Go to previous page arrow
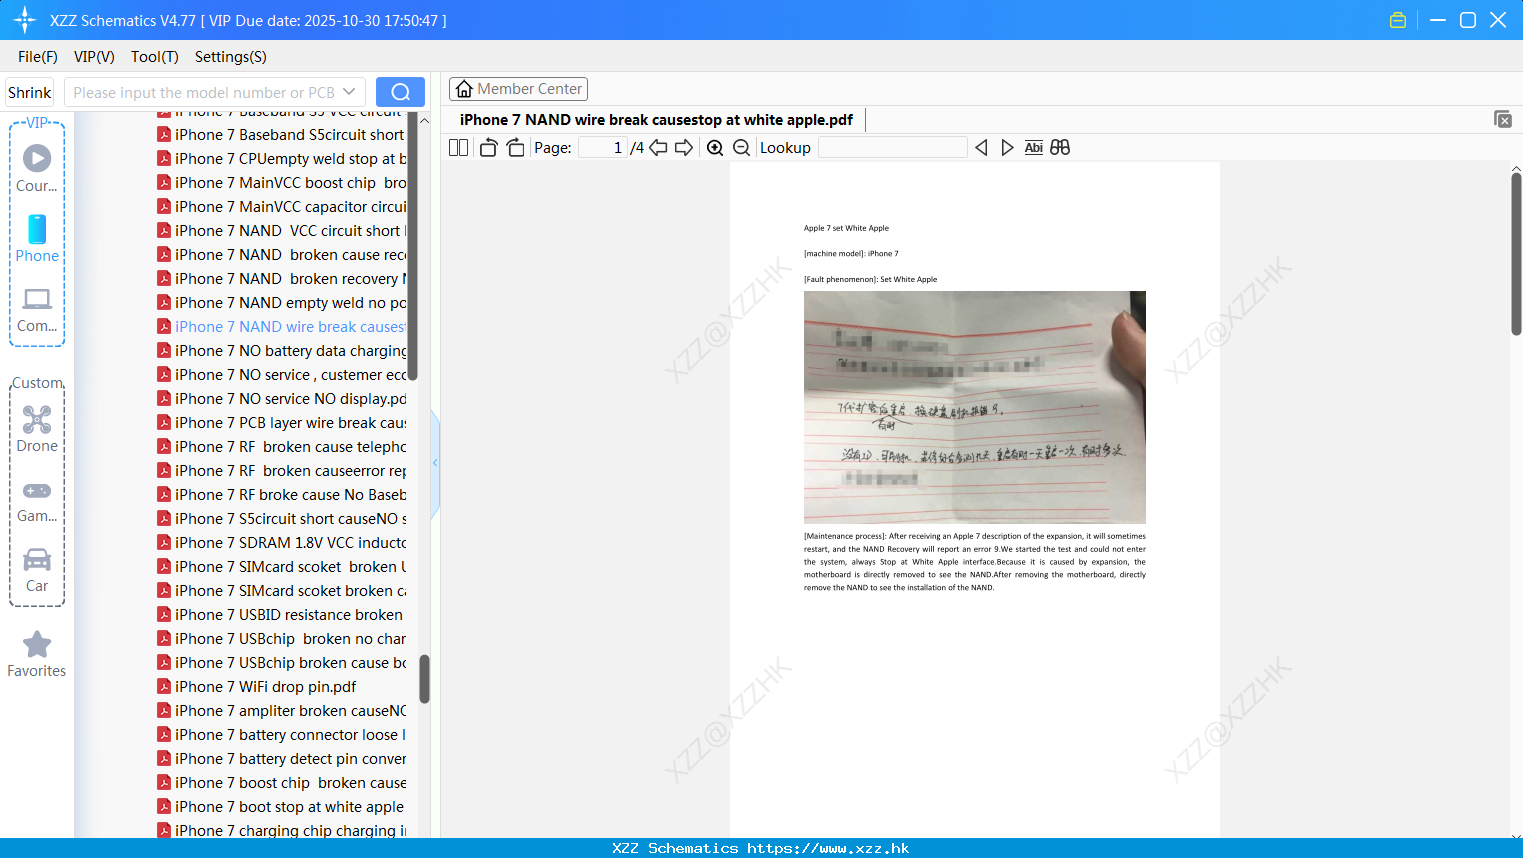 click(658, 148)
